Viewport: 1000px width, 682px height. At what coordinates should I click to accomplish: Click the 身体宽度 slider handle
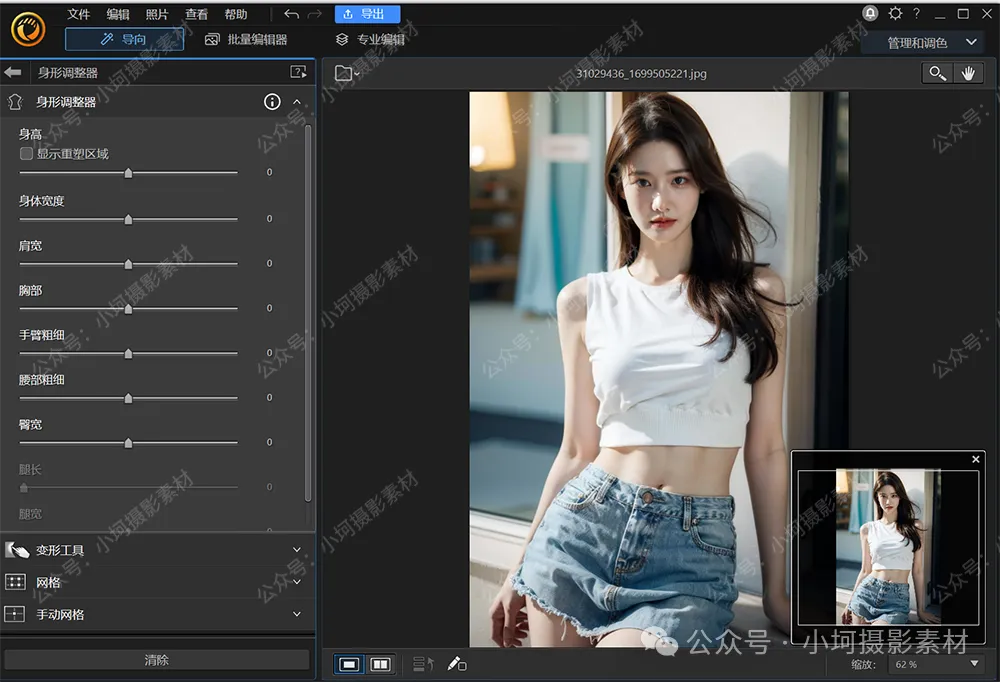[128, 219]
